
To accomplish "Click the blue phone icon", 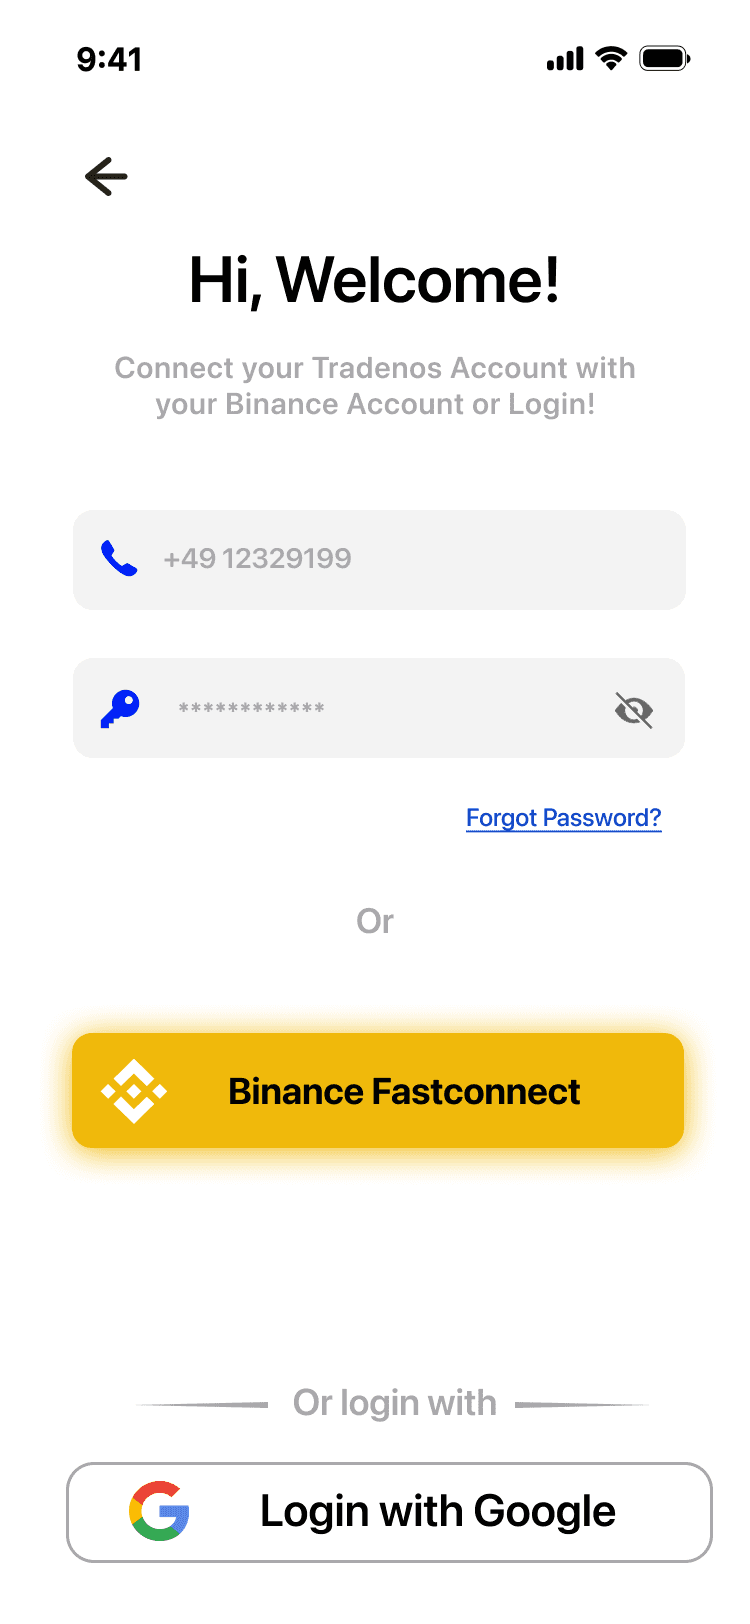I will pyautogui.click(x=119, y=559).
